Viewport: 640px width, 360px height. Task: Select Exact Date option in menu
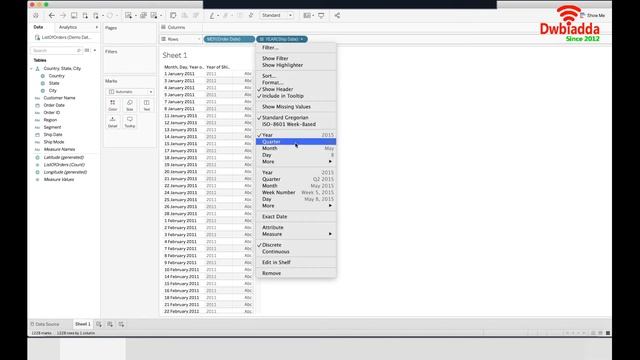pos(274,216)
